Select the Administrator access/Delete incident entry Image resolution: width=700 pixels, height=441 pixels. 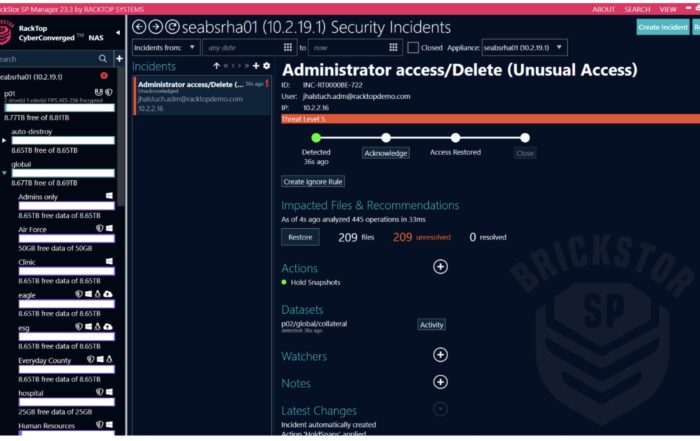(202, 96)
